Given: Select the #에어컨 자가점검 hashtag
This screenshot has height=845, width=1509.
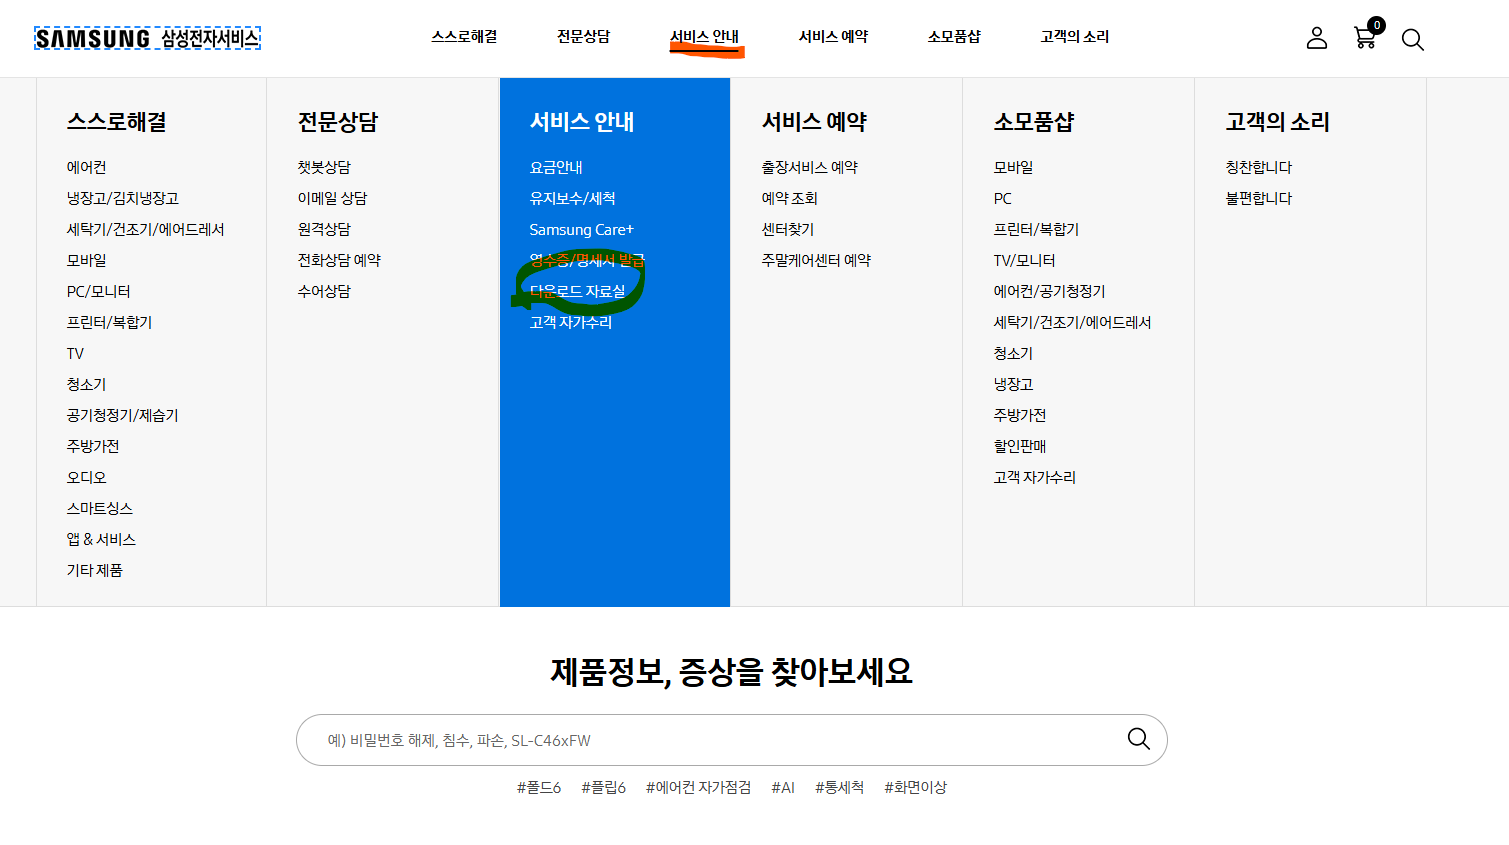Looking at the screenshot, I should pyautogui.click(x=699, y=787).
